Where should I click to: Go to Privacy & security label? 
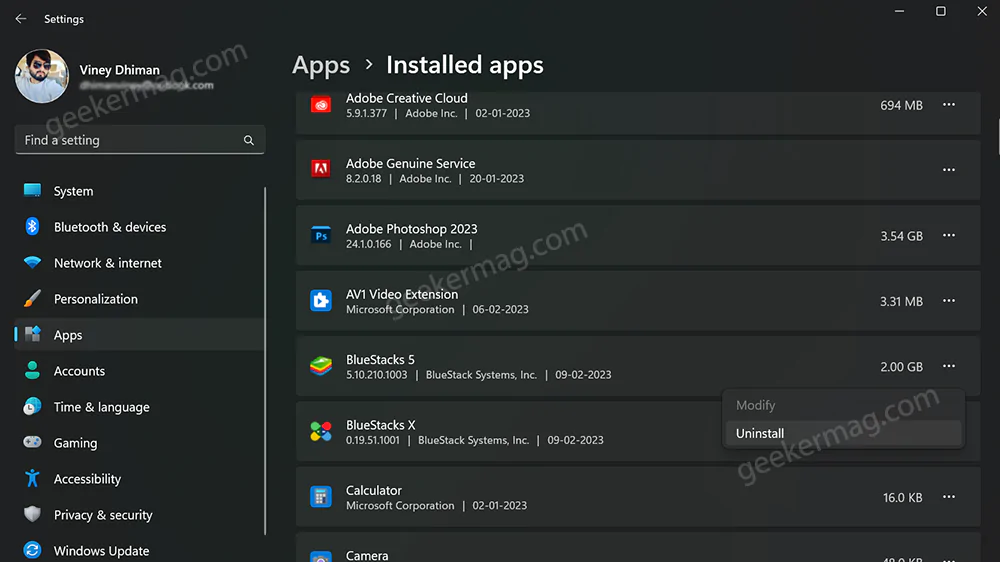[x=103, y=515]
